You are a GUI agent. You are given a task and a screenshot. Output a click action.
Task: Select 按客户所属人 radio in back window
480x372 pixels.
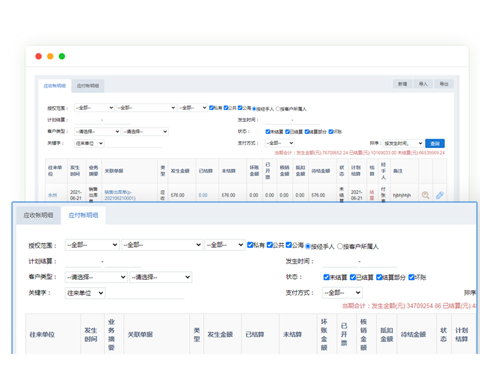click(x=278, y=109)
